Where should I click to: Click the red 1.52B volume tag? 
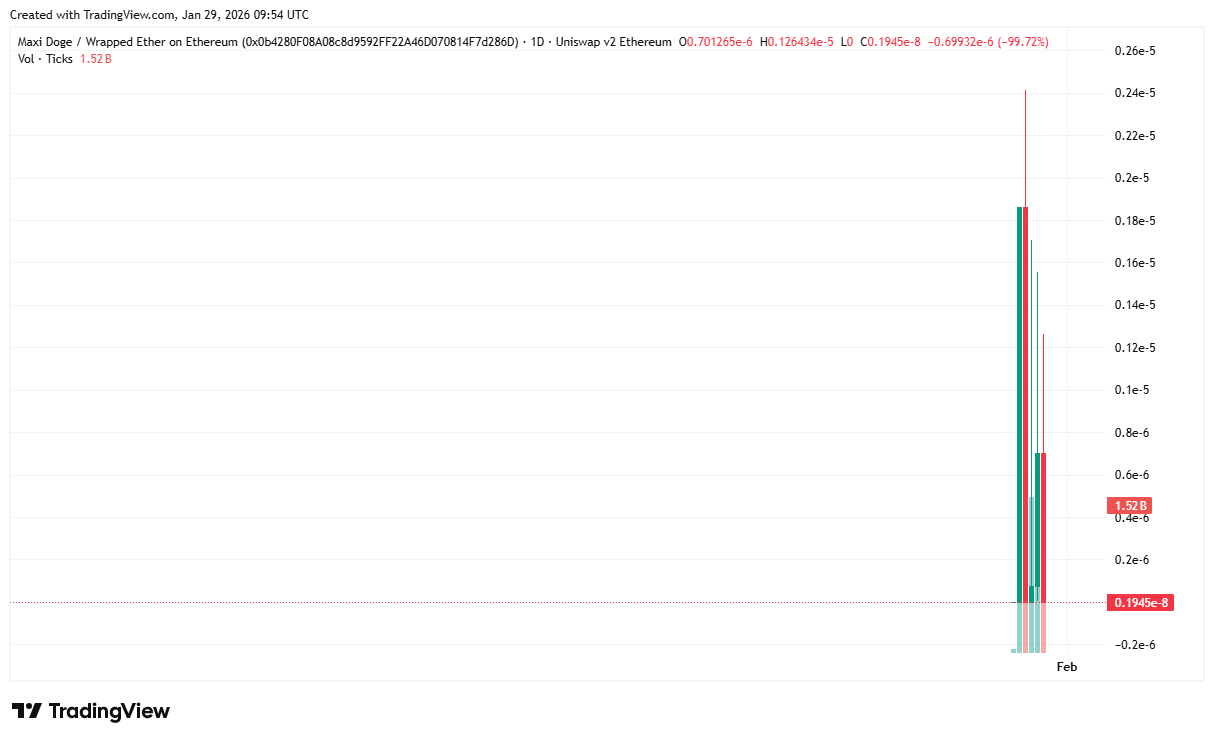(x=1130, y=506)
